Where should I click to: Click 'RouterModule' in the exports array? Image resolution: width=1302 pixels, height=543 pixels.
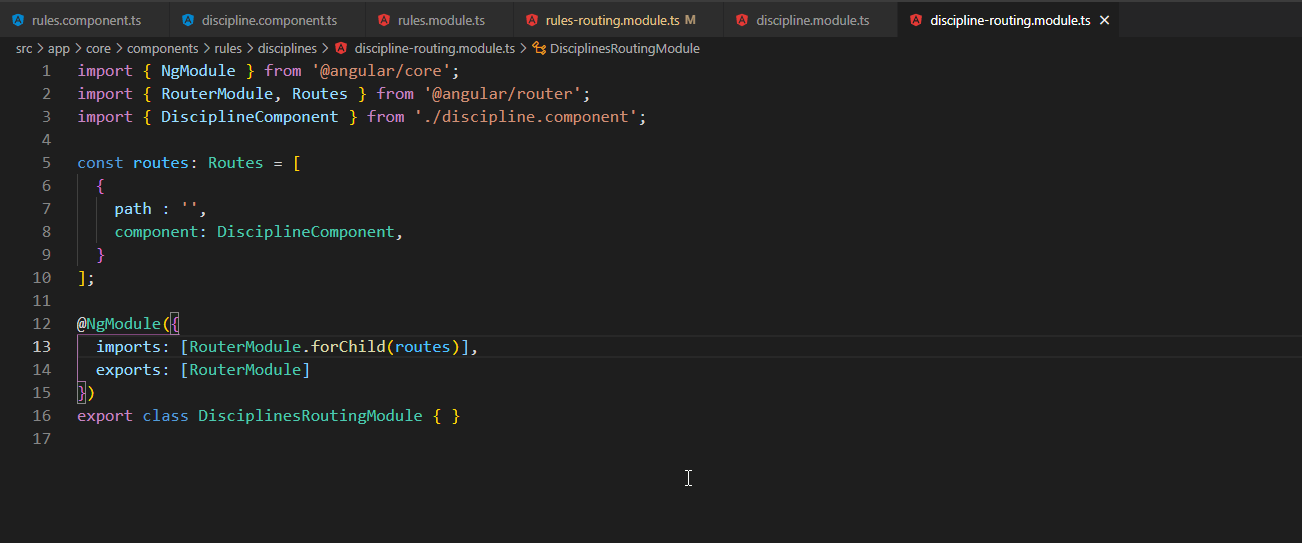[x=245, y=370]
